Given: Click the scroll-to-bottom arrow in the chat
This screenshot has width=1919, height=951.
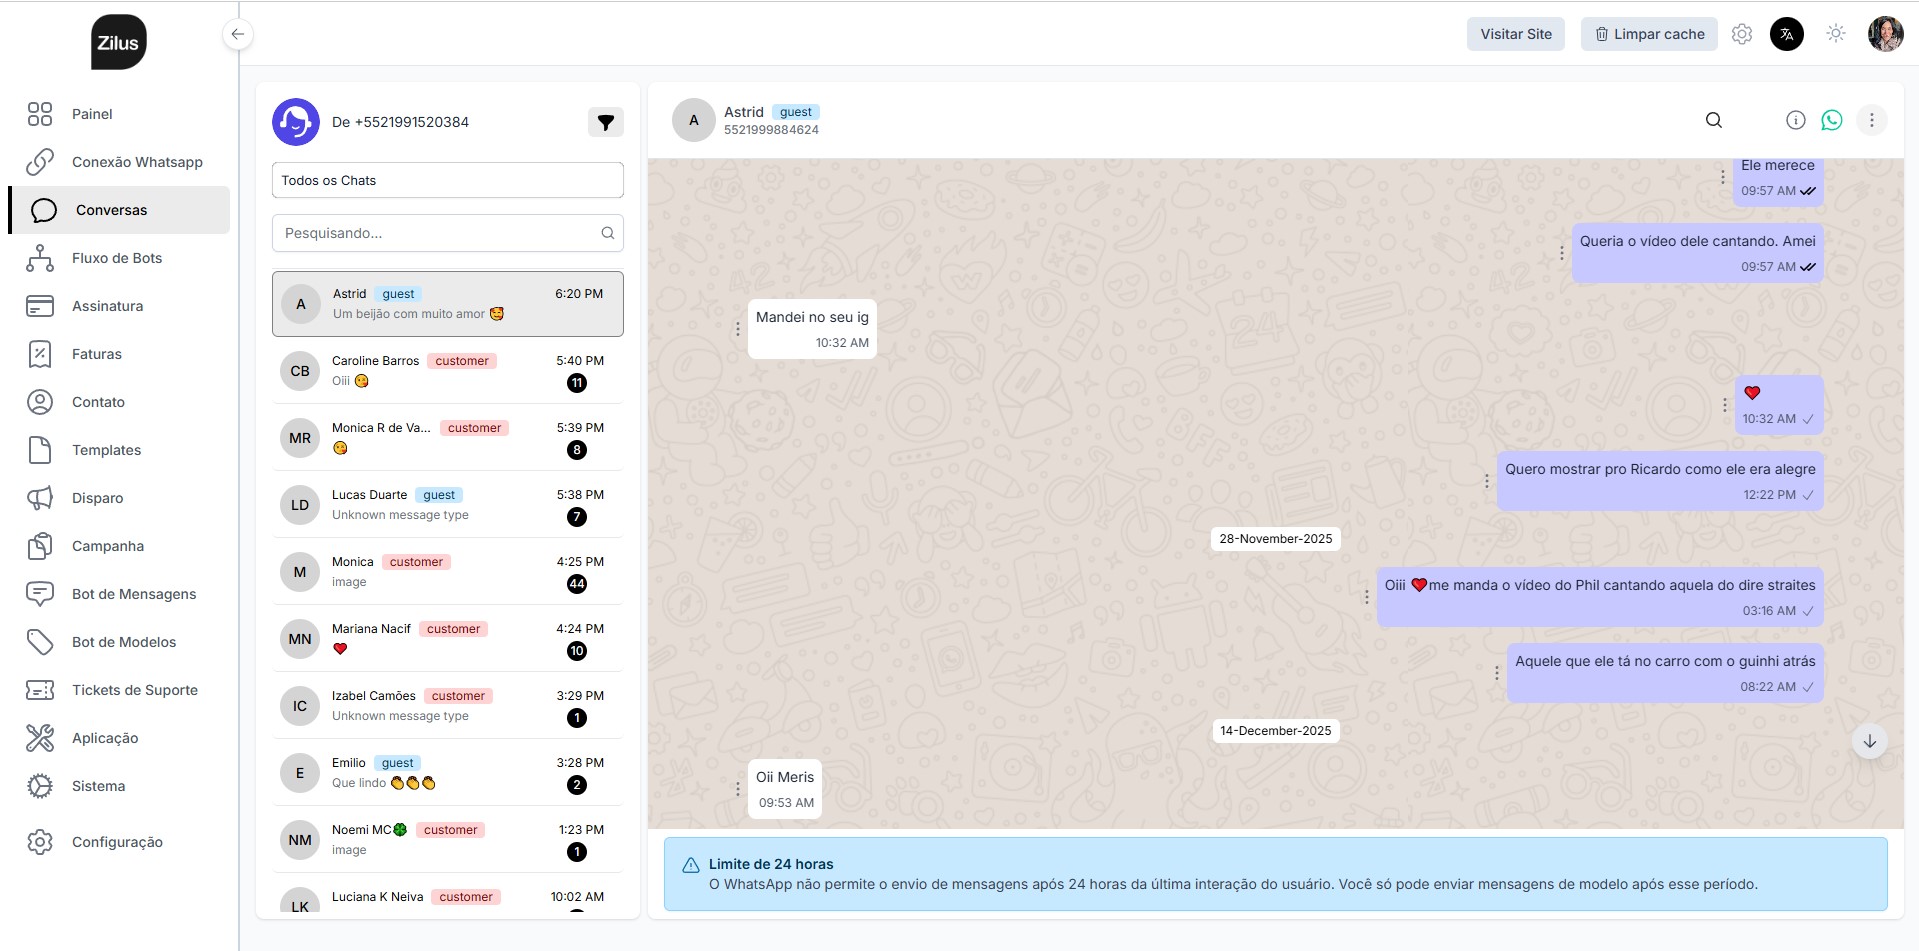Looking at the screenshot, I should pyautogui.click(x=1870, y=741).
